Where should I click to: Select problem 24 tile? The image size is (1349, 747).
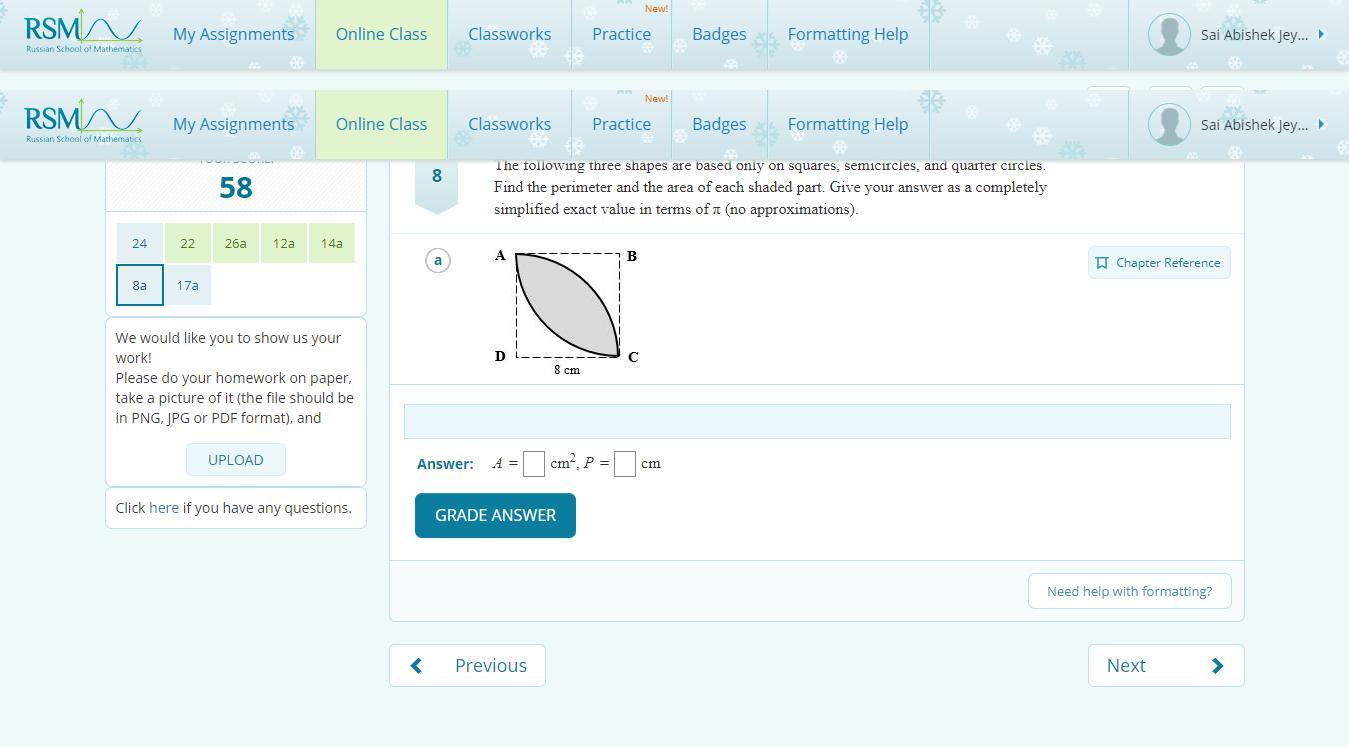pos(140,243)
